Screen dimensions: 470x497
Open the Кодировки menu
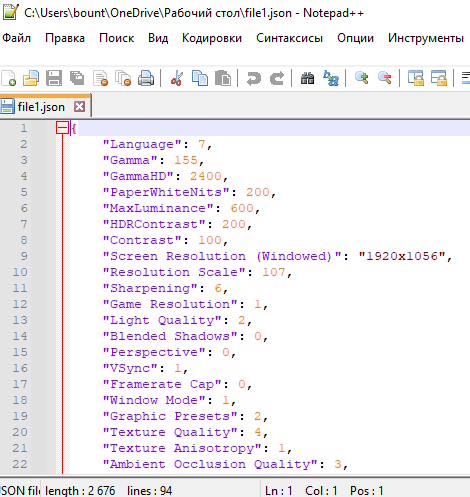[212, 38]
